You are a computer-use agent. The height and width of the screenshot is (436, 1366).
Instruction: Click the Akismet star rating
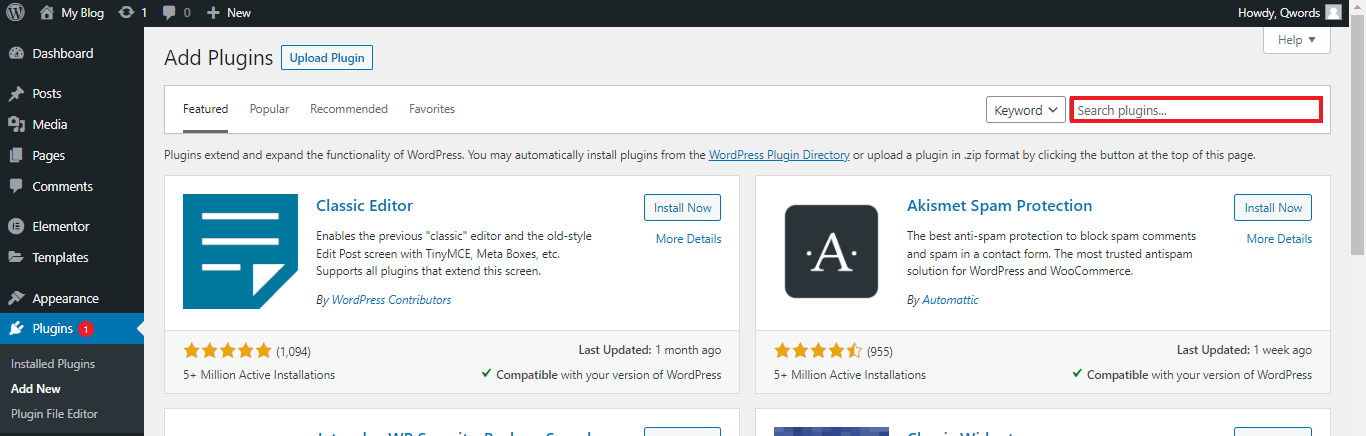(x=819, y=351)
